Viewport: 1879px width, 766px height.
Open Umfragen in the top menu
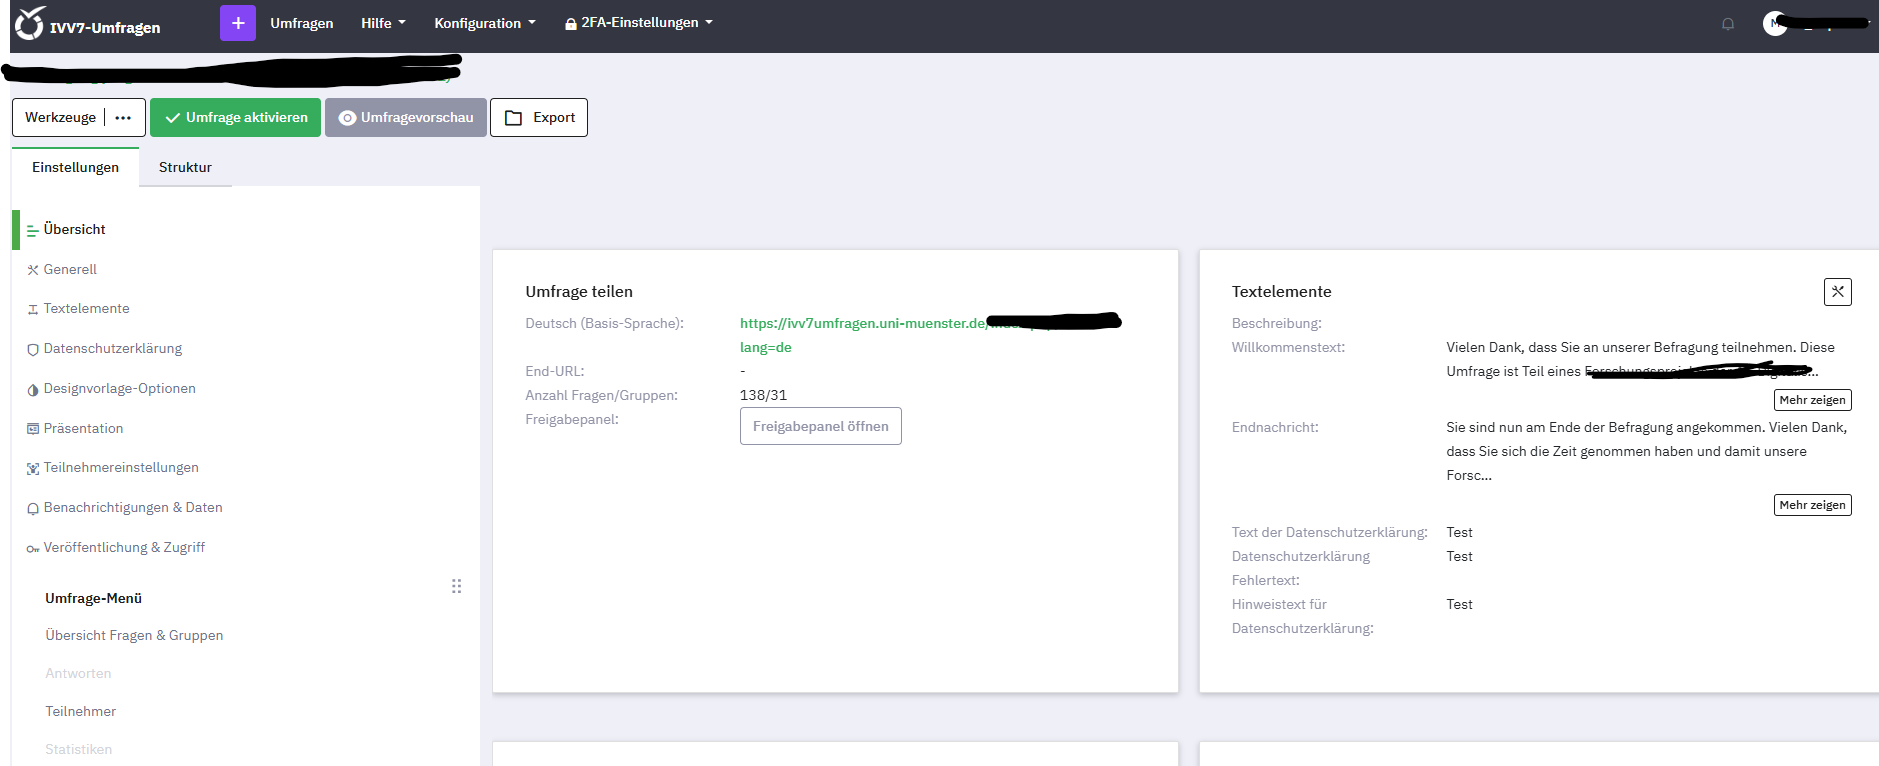point(301,23)
